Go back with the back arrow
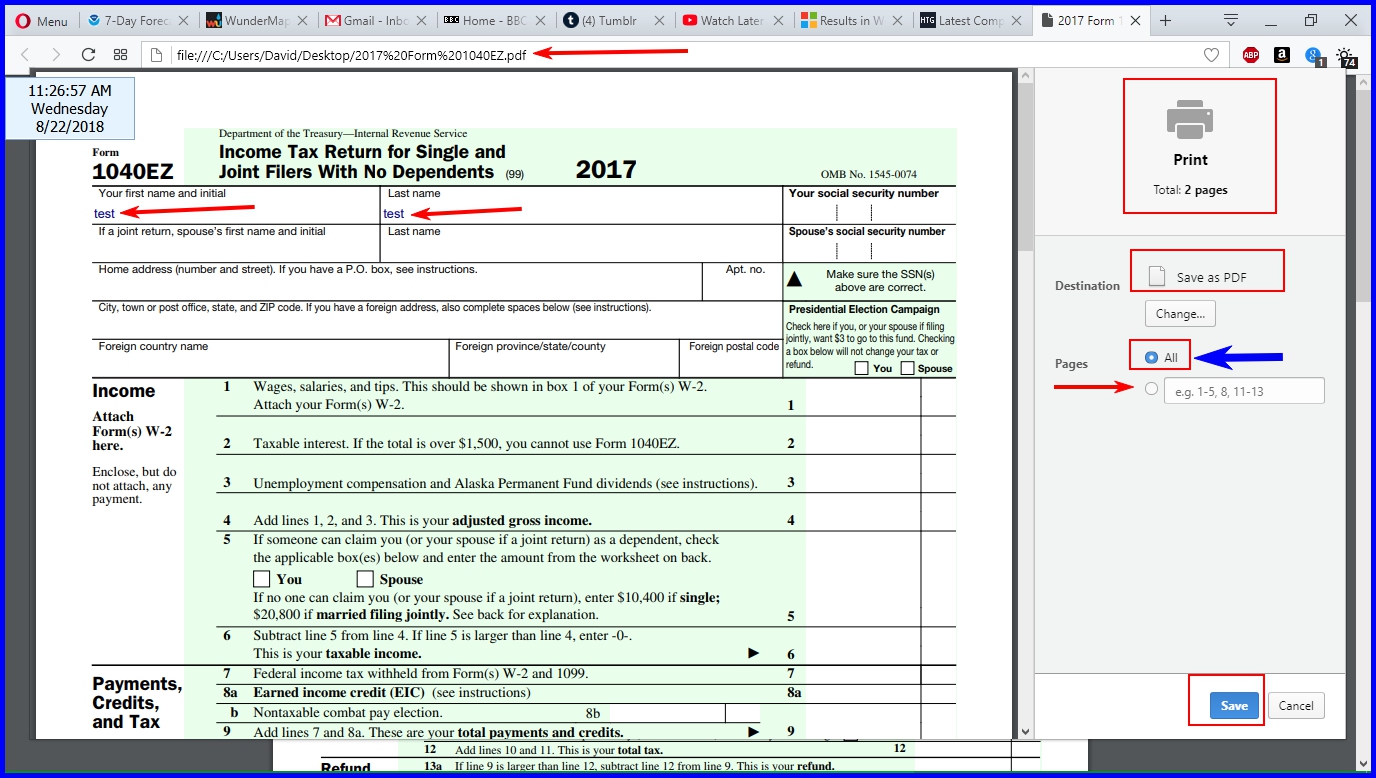This screenshot has height=778, width=1376. [x=27, y=55]
